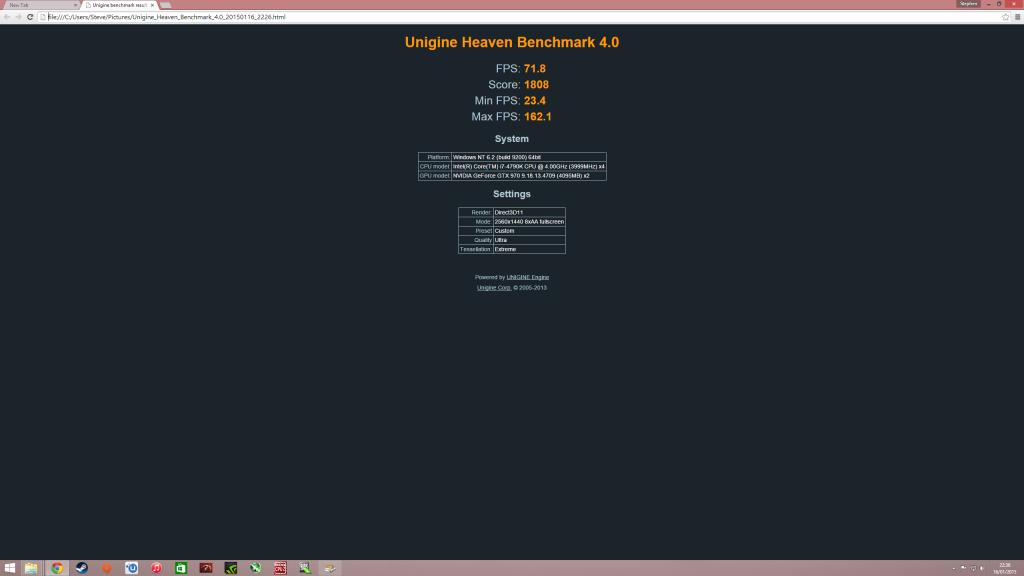Bookmark this page with the star icon

pyautogui.click(x=1006, y=17)
